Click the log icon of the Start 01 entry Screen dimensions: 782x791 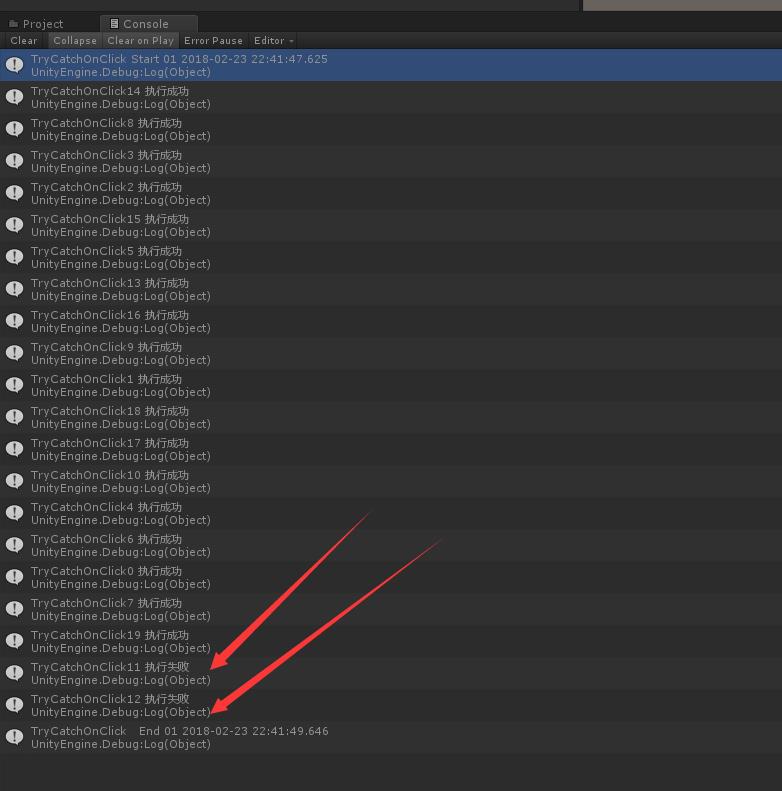coord(14,65)
